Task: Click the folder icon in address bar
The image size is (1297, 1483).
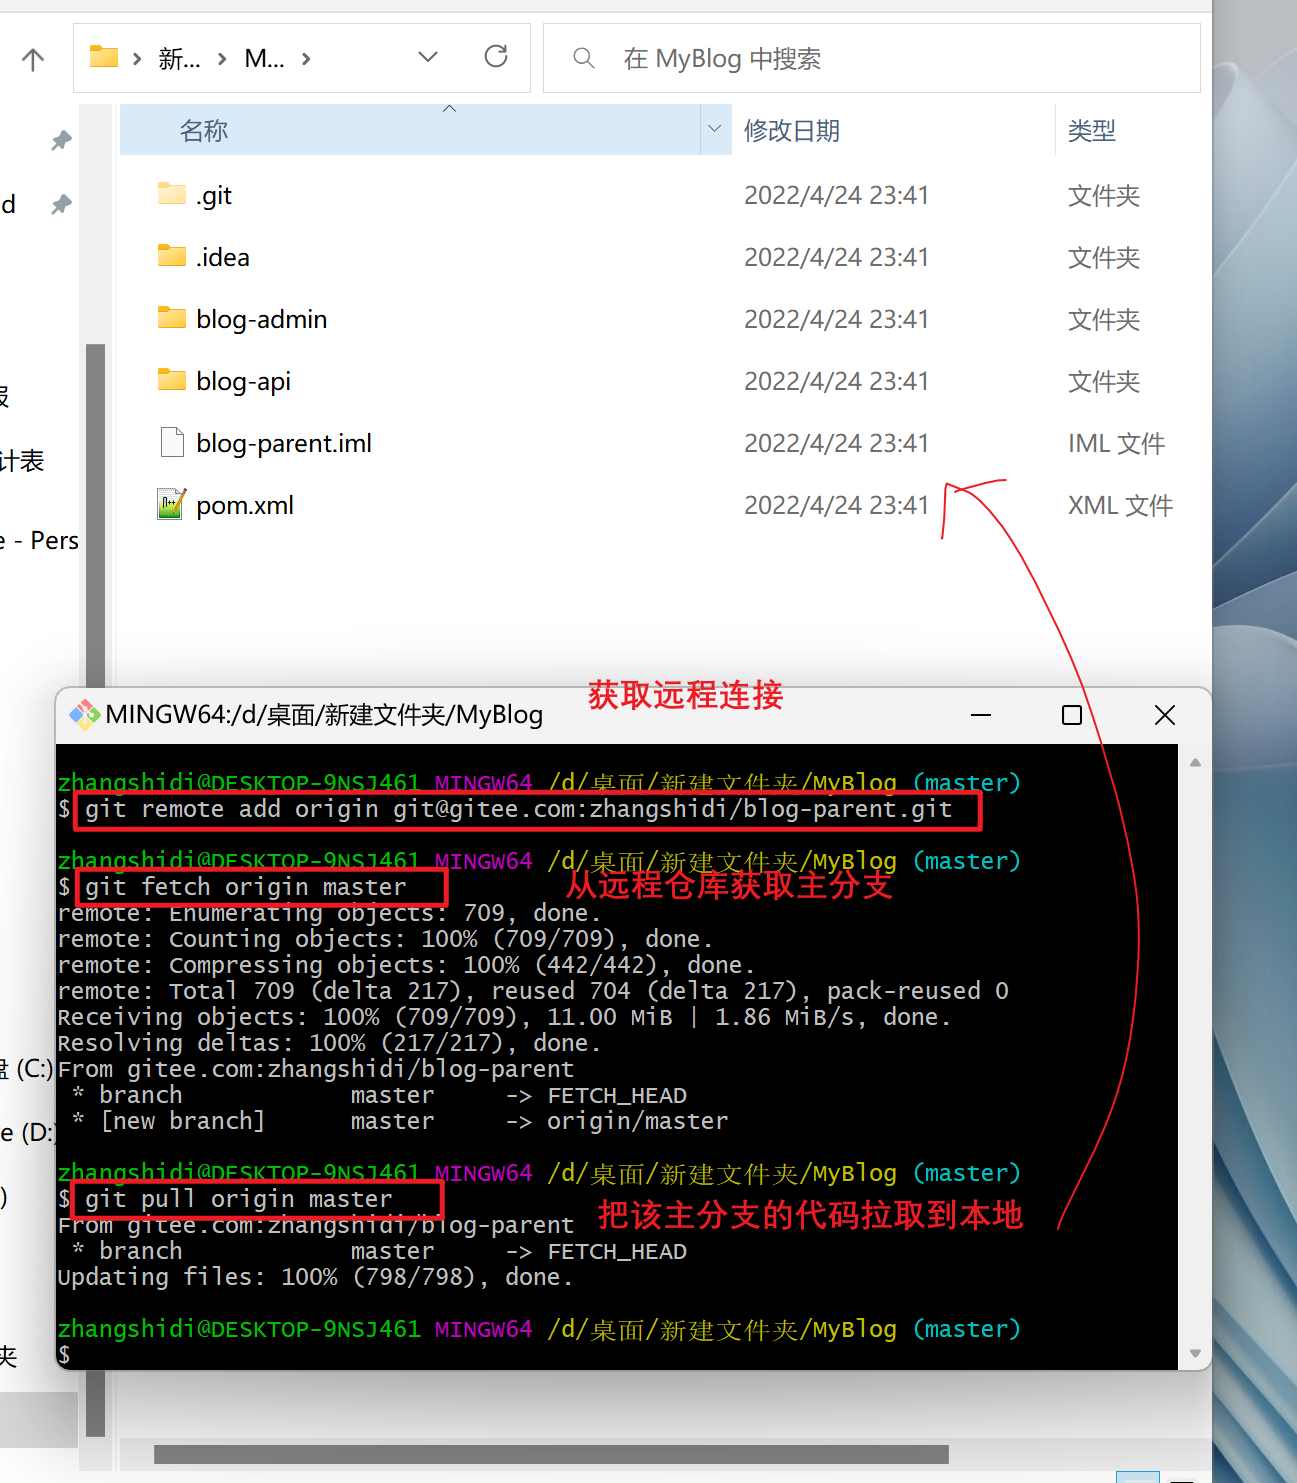Action: tap(104, 57)
